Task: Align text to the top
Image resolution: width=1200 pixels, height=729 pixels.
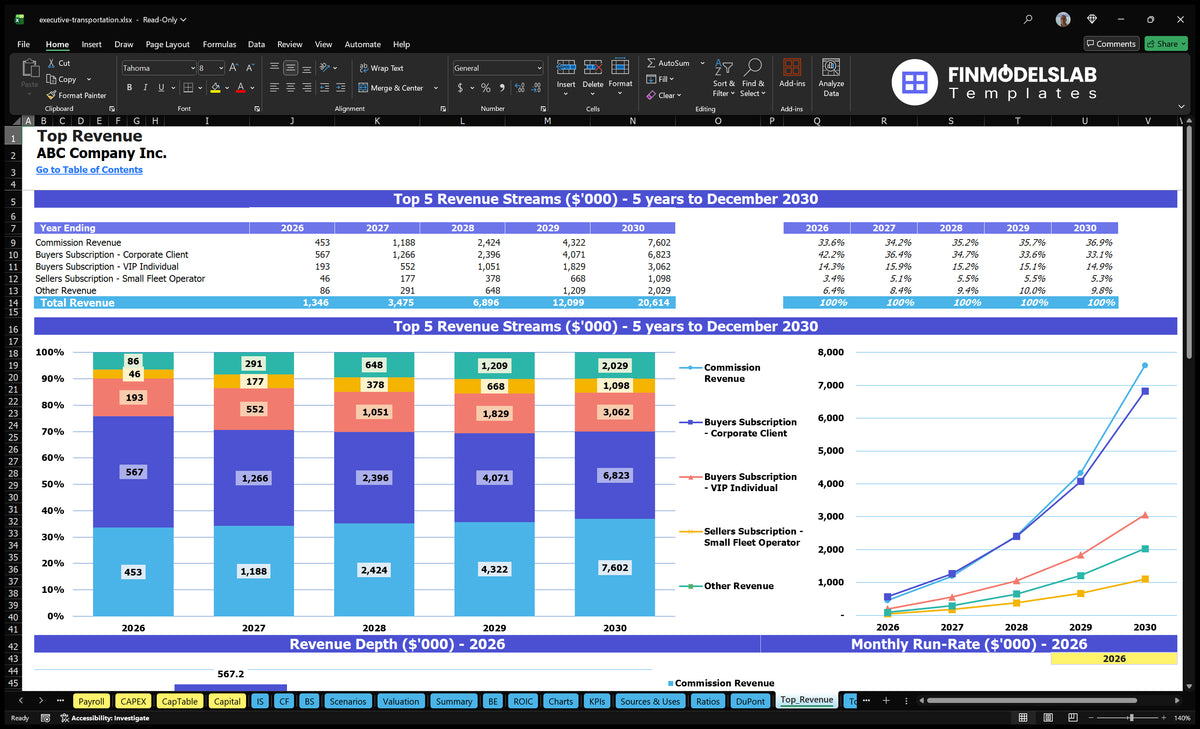Action: (274, 68)
